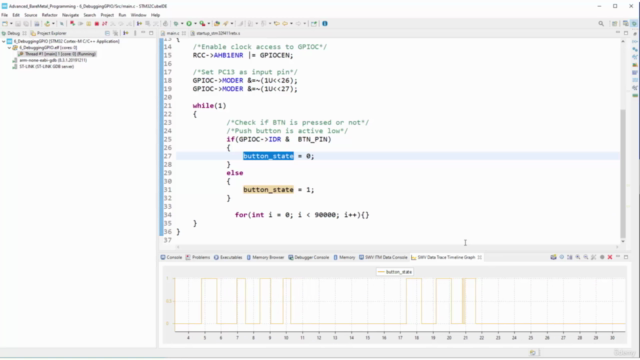The height and width of the screenshot is (360, 640).
Task: Click the External Tools run icon
Action: click(202, 24)
